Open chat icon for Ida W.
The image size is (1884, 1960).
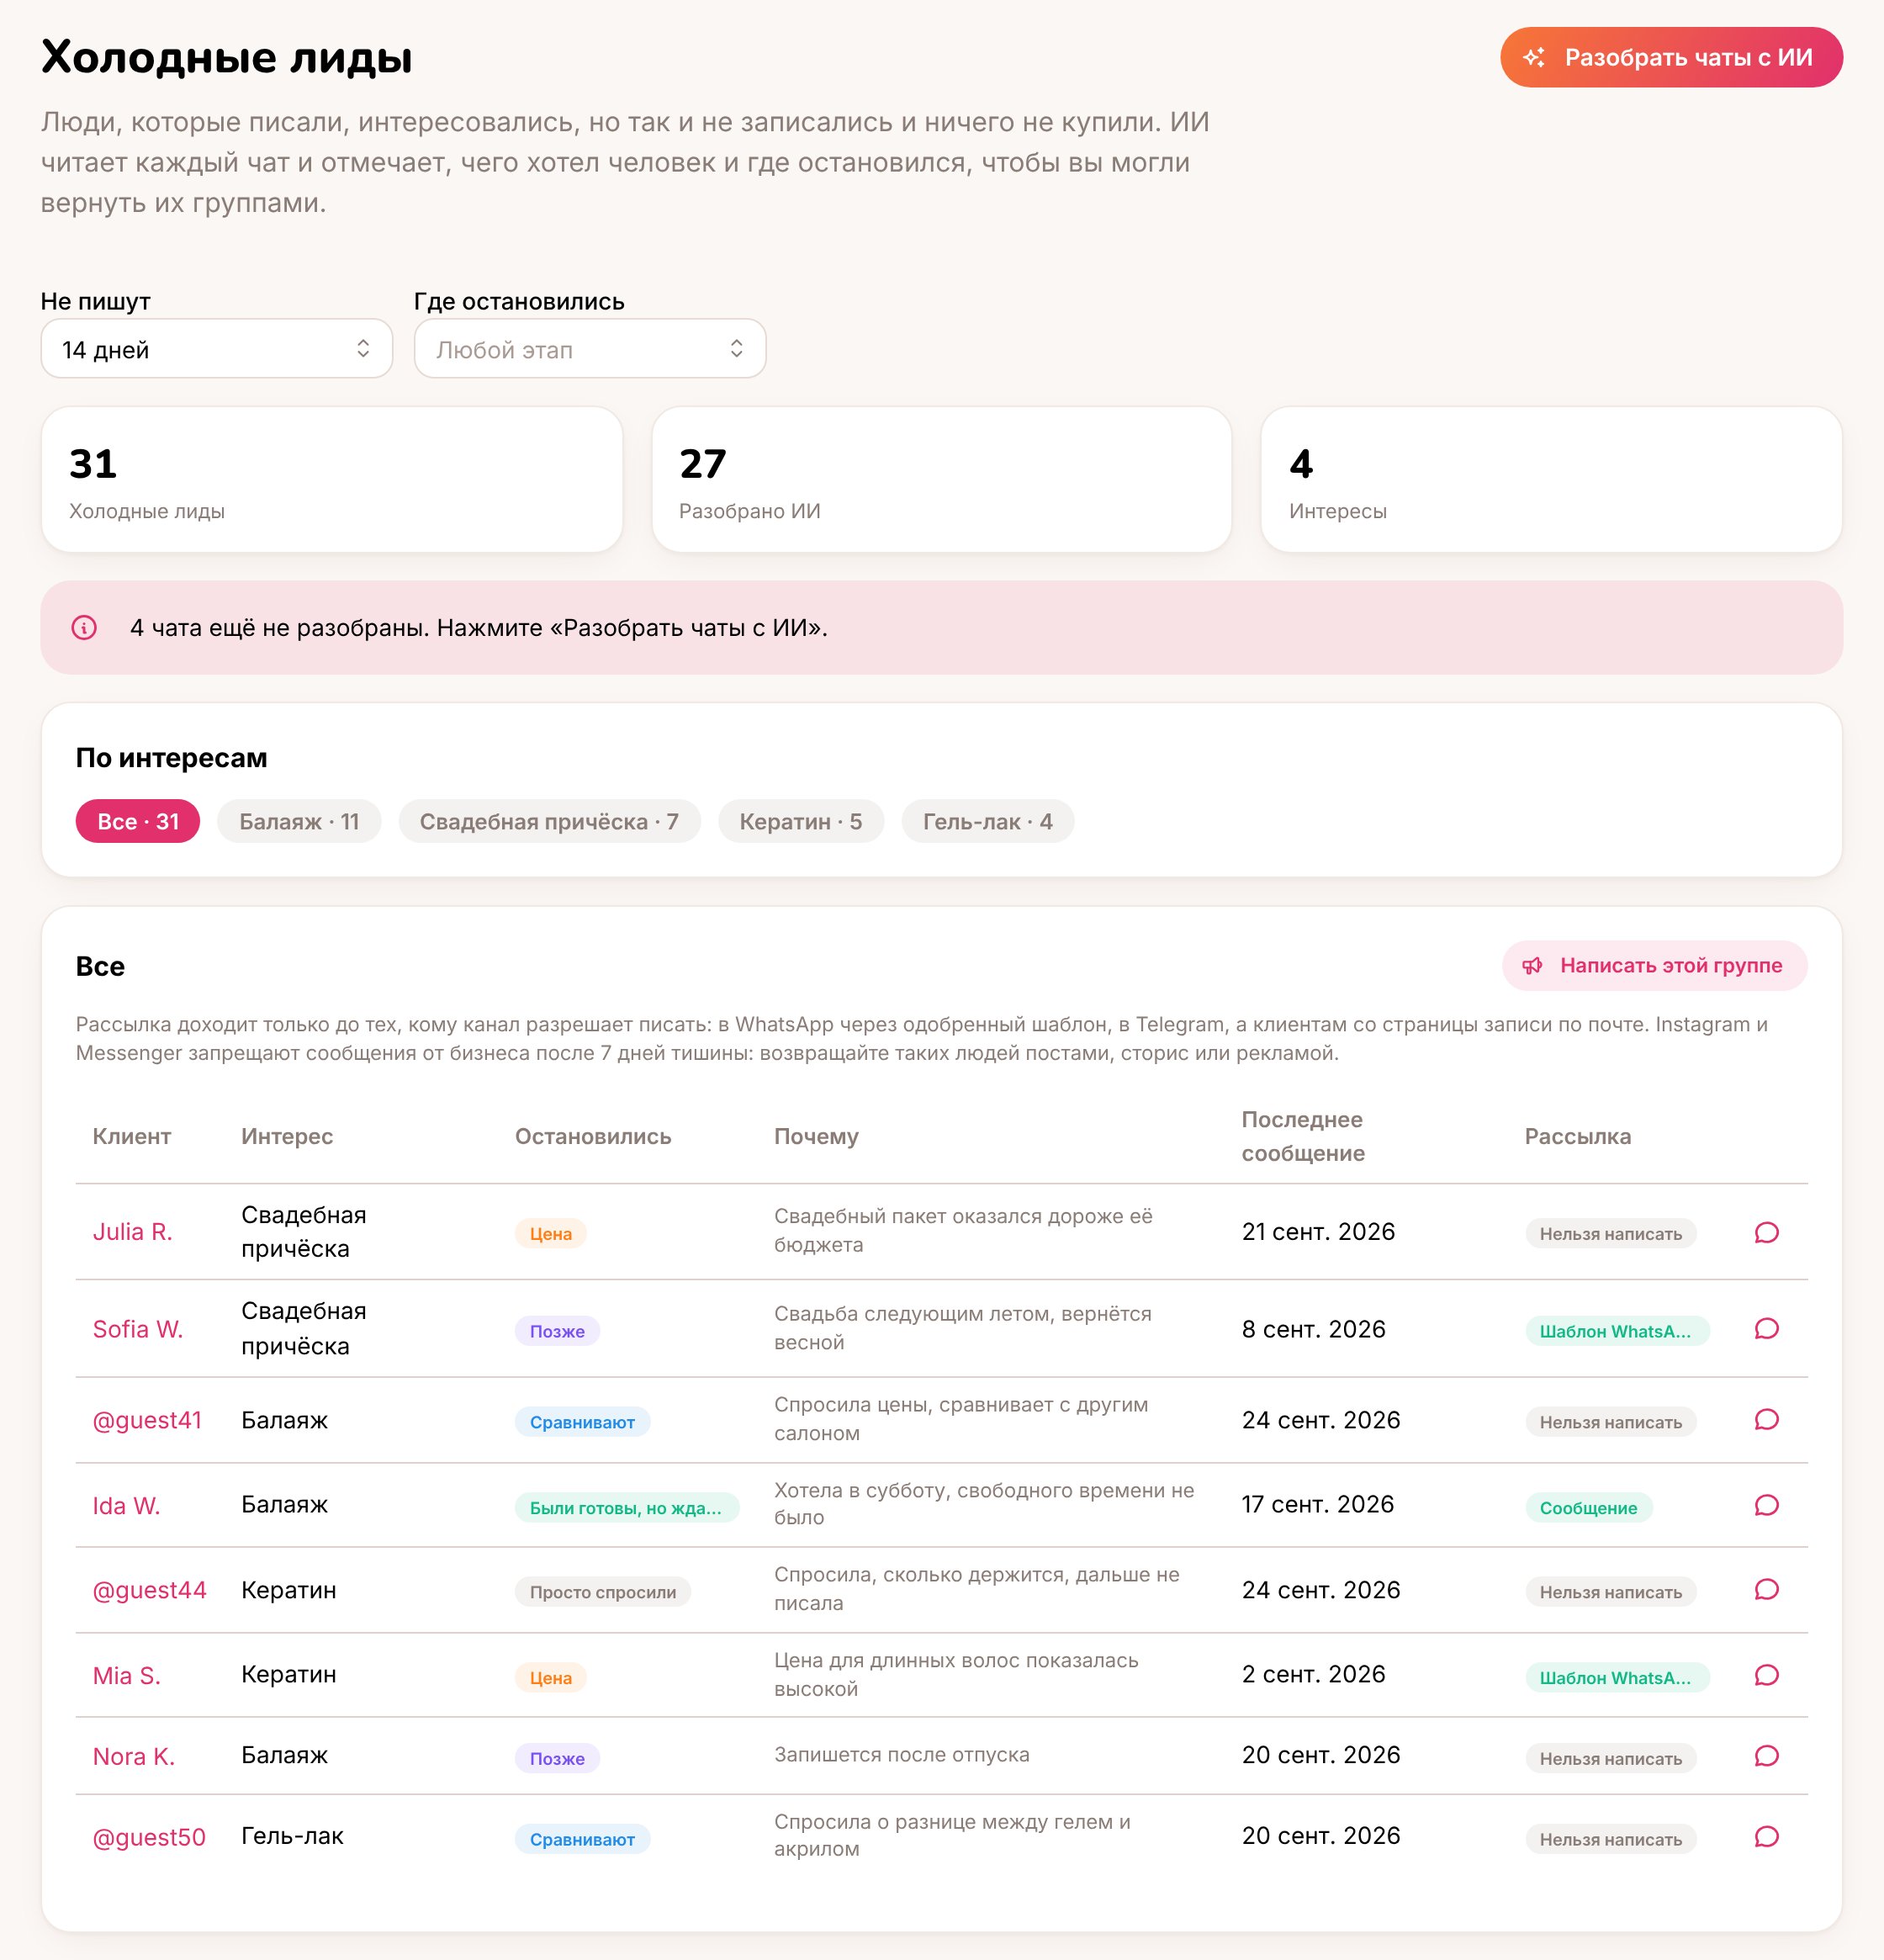[x=1766, y=1505]
